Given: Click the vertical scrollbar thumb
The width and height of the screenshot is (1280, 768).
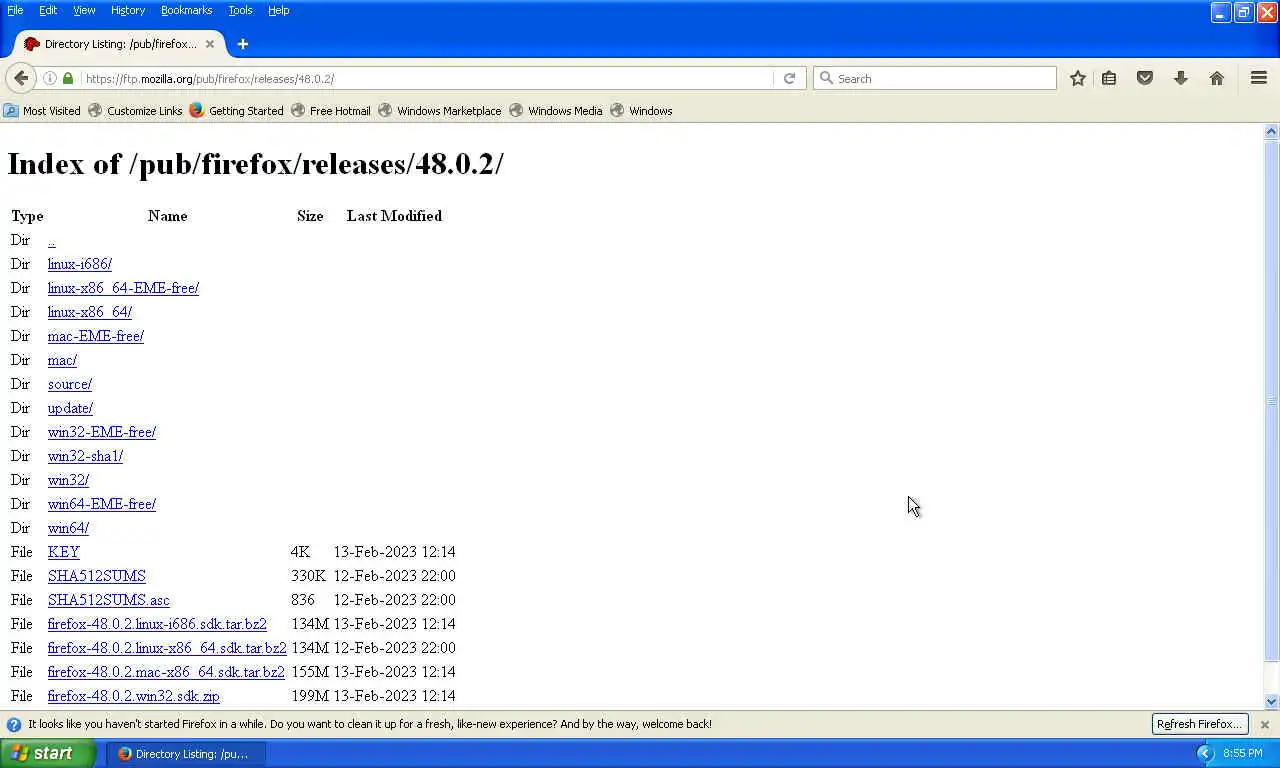Looking at the screenshot, I should coord(1272,401).
